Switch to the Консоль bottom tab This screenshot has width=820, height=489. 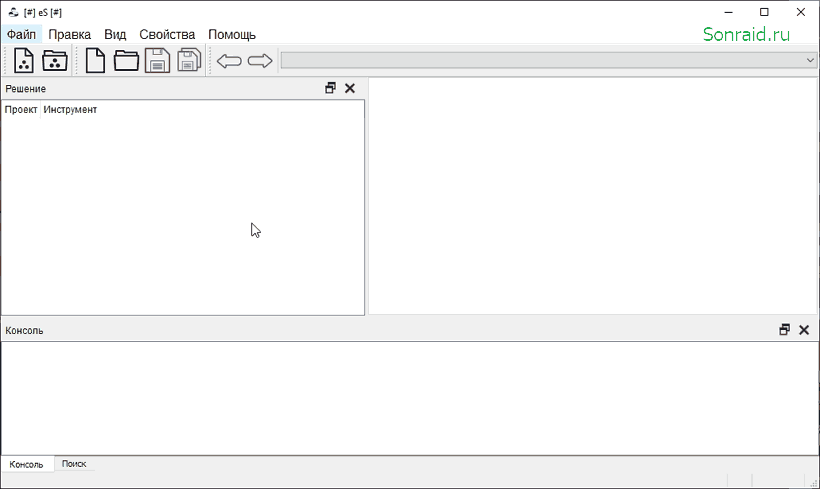27,464
